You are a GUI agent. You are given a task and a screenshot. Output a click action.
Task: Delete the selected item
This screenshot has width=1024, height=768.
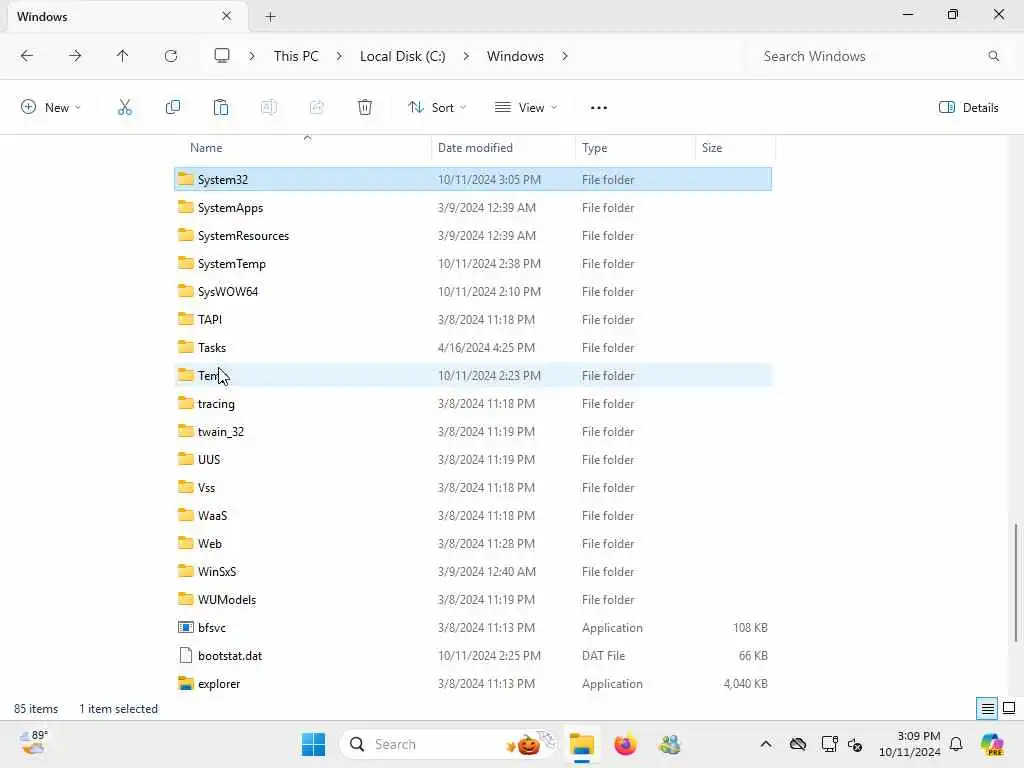365,107
